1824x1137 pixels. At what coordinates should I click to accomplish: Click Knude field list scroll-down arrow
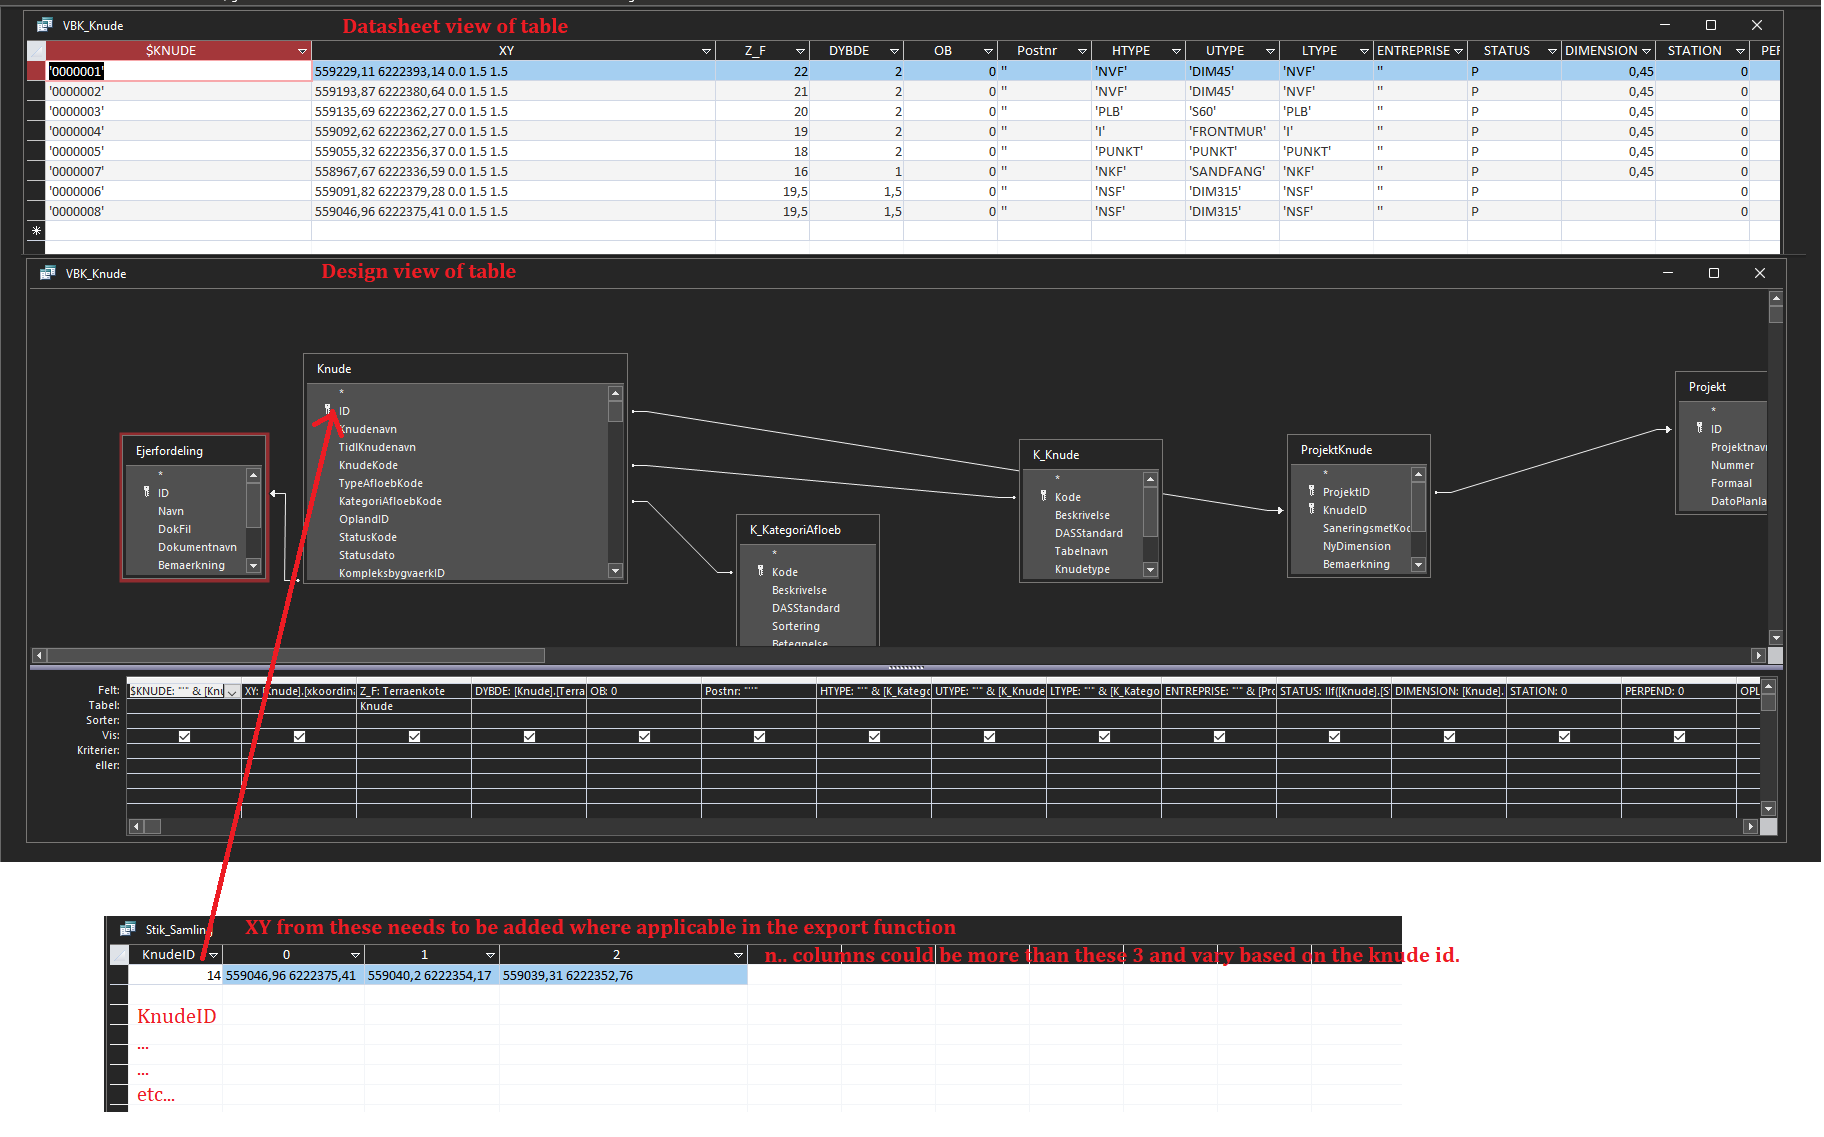click(615, 571)
